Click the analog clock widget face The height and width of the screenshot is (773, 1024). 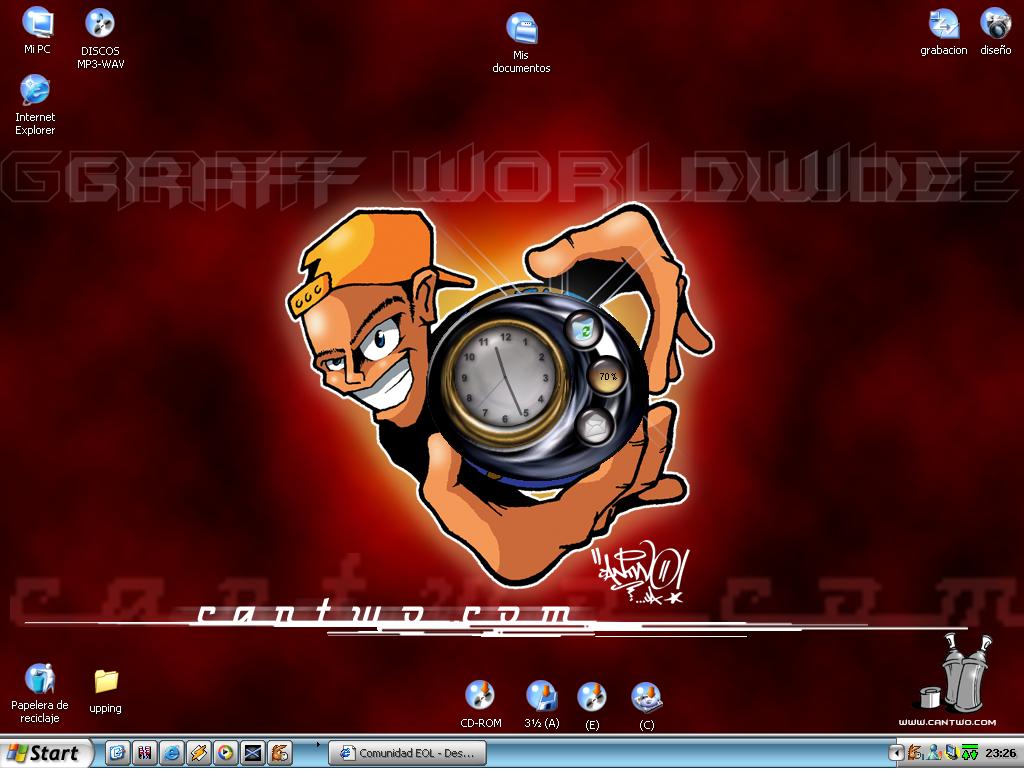[x=504, y=377]
